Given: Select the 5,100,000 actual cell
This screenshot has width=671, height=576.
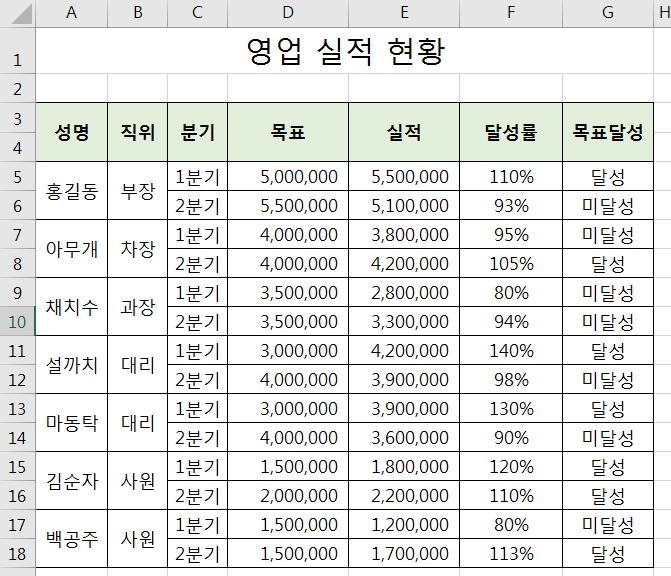Looking at the screenshot, I should (x=404, y=205).
